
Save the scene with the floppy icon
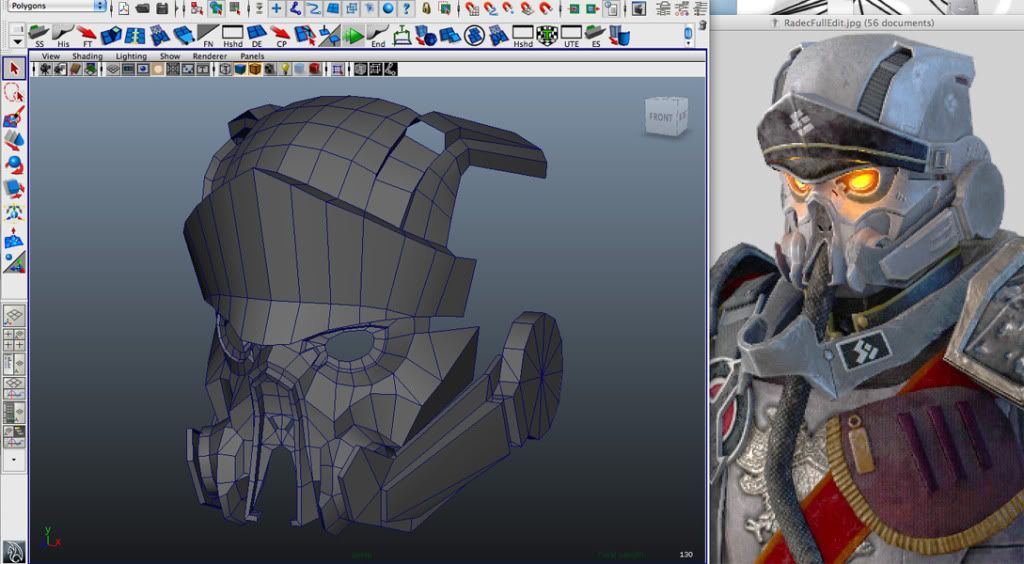pos(162,8)
